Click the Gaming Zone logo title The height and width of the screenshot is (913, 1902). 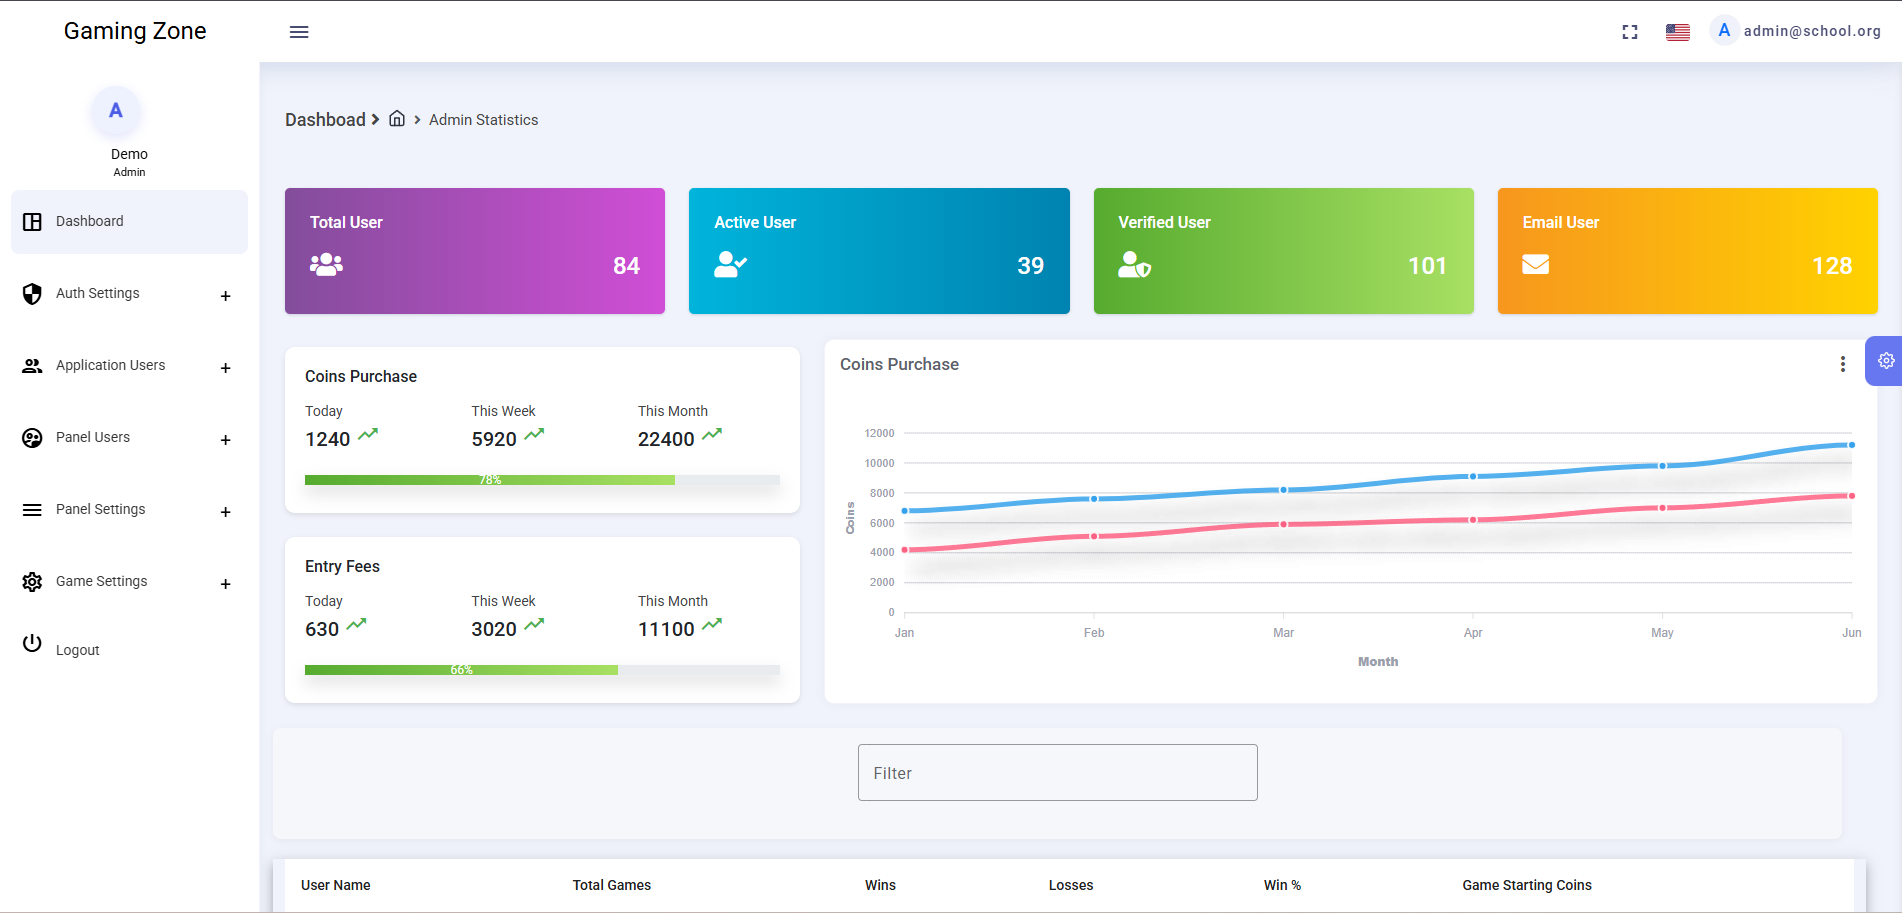point(135,31)
